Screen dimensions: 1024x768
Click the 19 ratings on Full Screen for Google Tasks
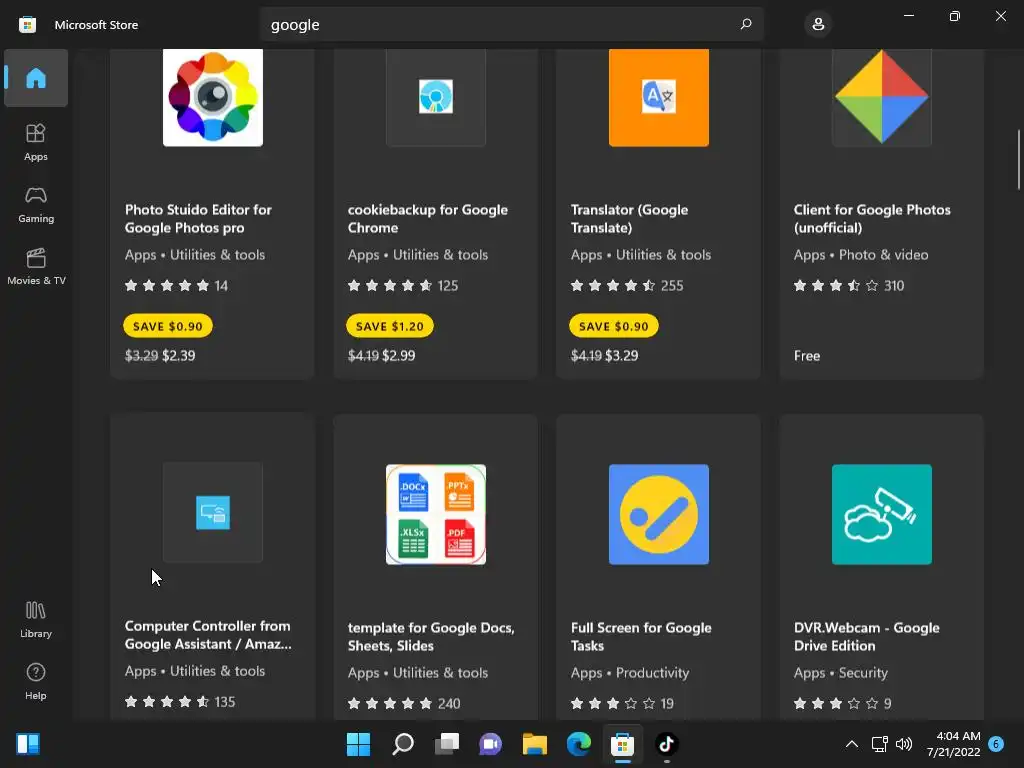[x=622, y=703]
